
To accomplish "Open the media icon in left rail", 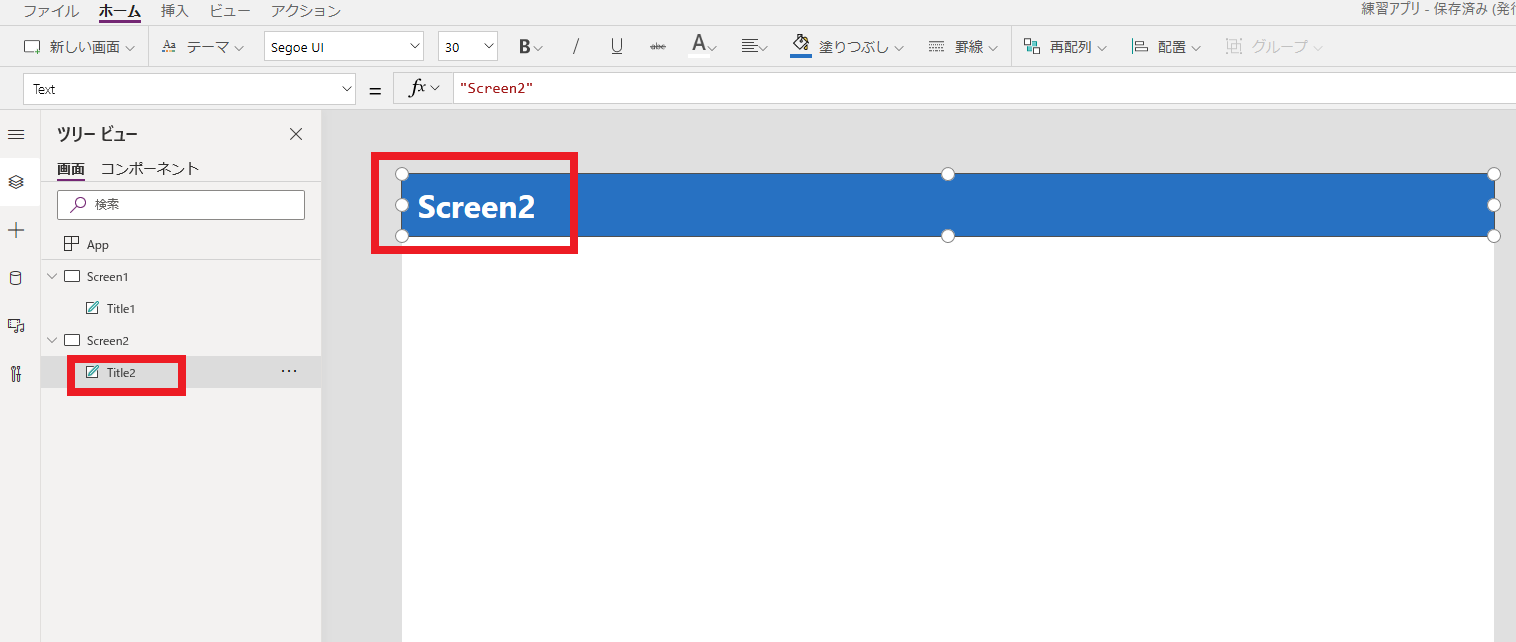I will pos(16,326).
